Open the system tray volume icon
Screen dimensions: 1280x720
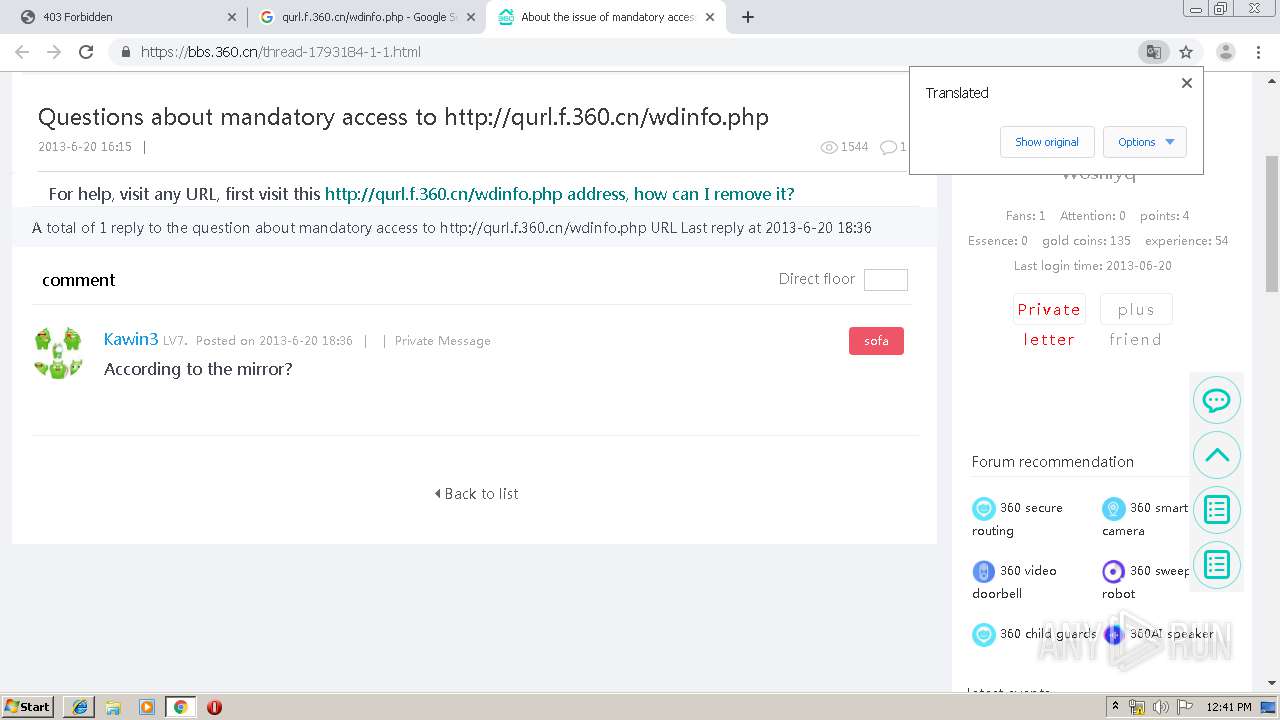click(1161, 707)
